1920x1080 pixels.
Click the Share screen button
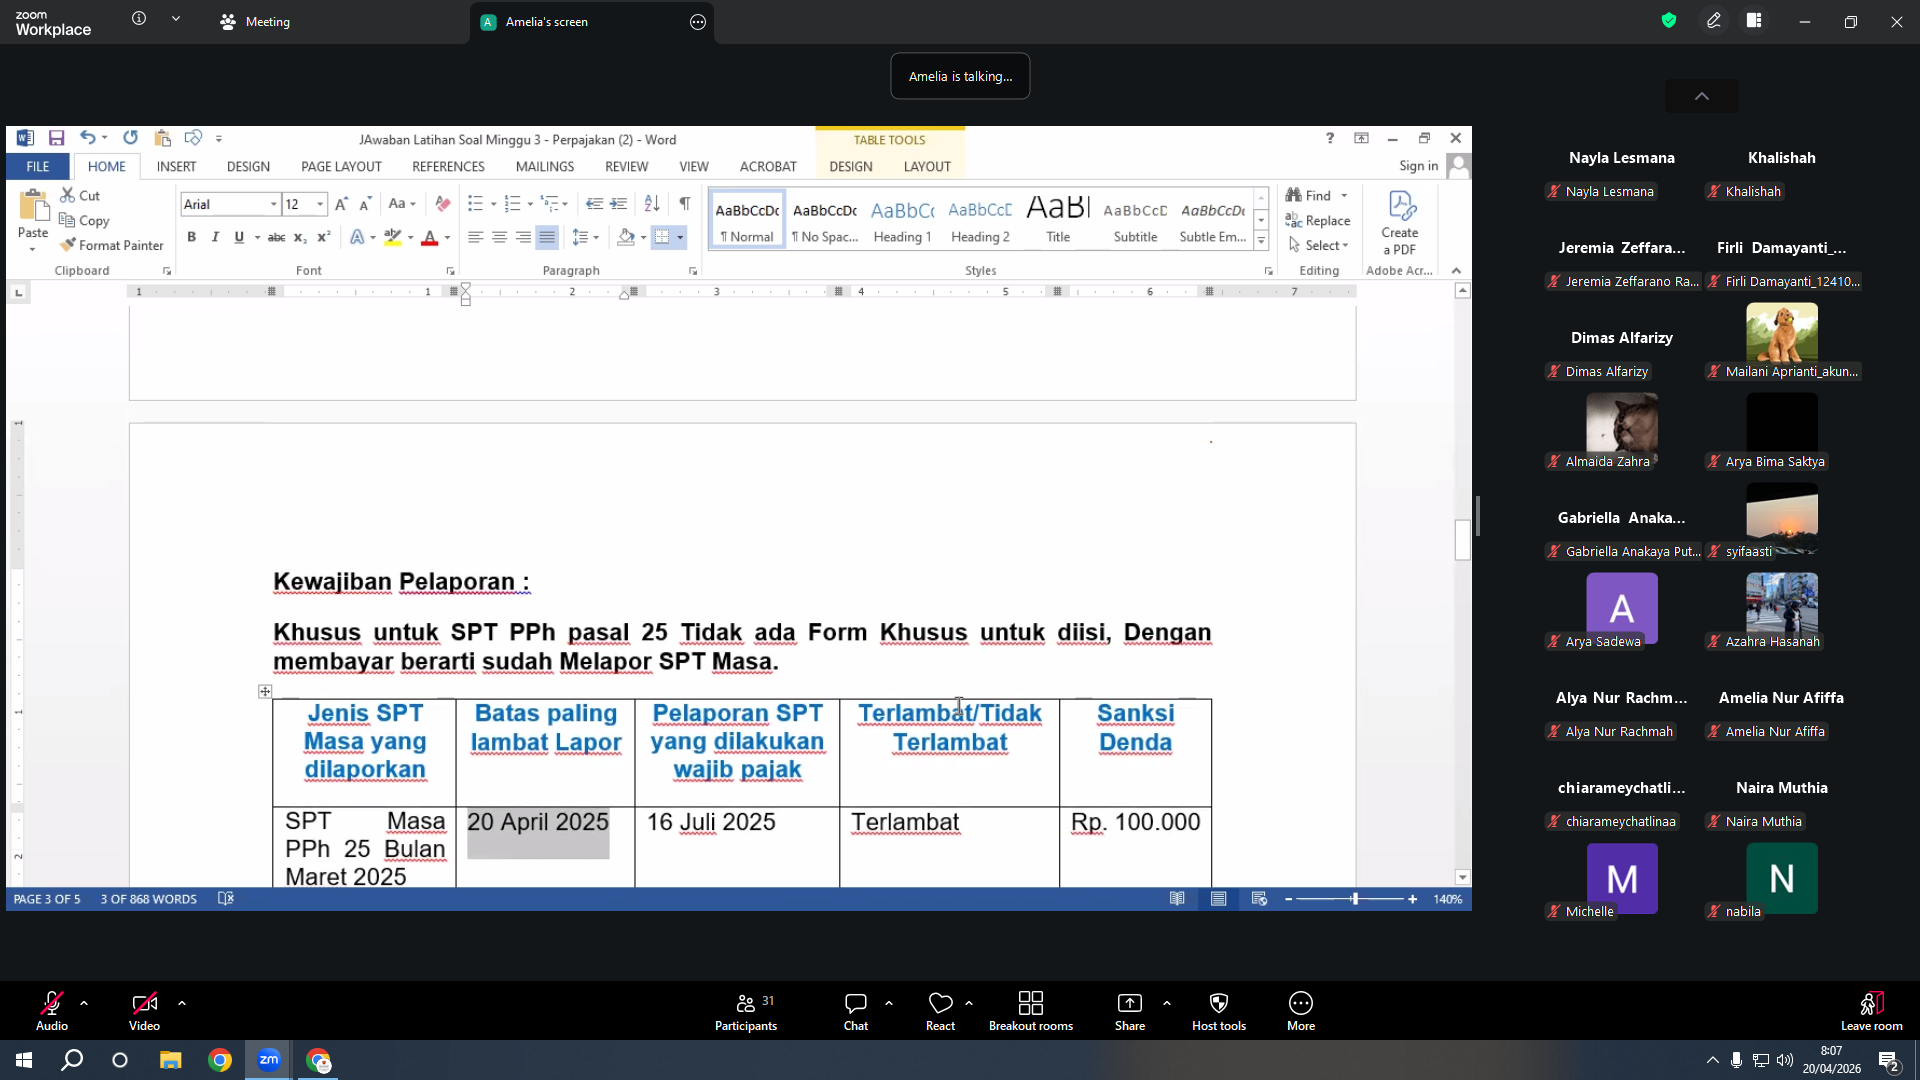(1130, 1011)
